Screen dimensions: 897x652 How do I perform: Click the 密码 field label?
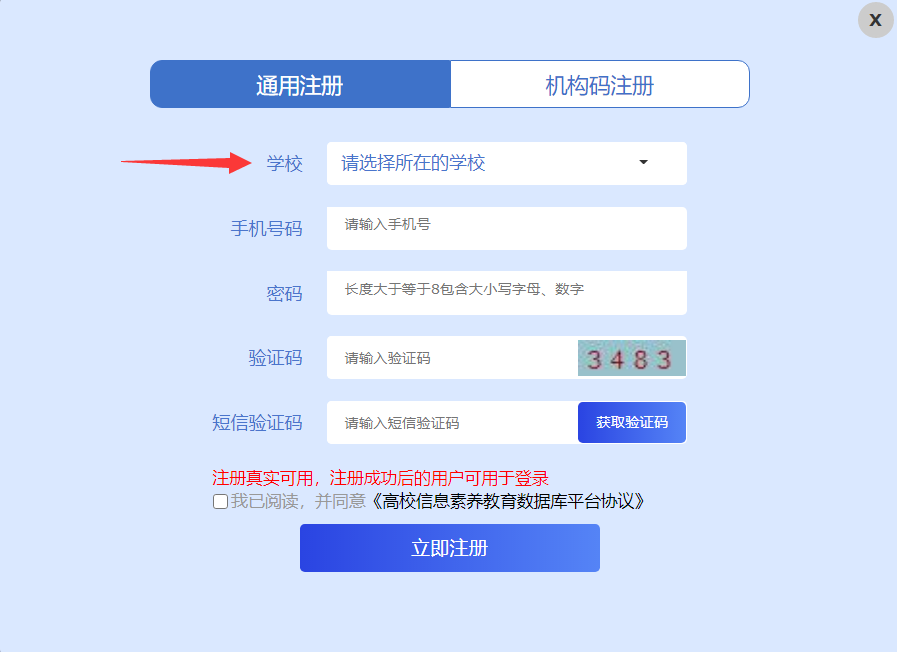pyautogui.click(x=284, y=293)
